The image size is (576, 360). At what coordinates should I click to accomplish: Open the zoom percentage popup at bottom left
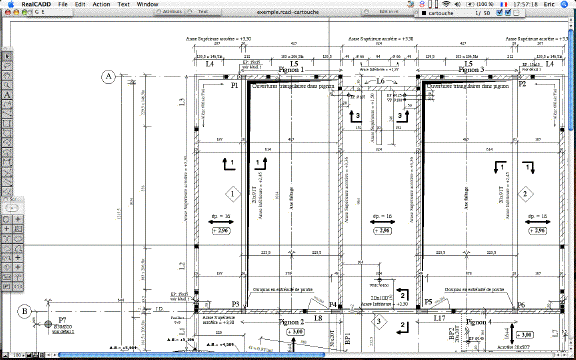pyautogui.click(x=17, y=355)
